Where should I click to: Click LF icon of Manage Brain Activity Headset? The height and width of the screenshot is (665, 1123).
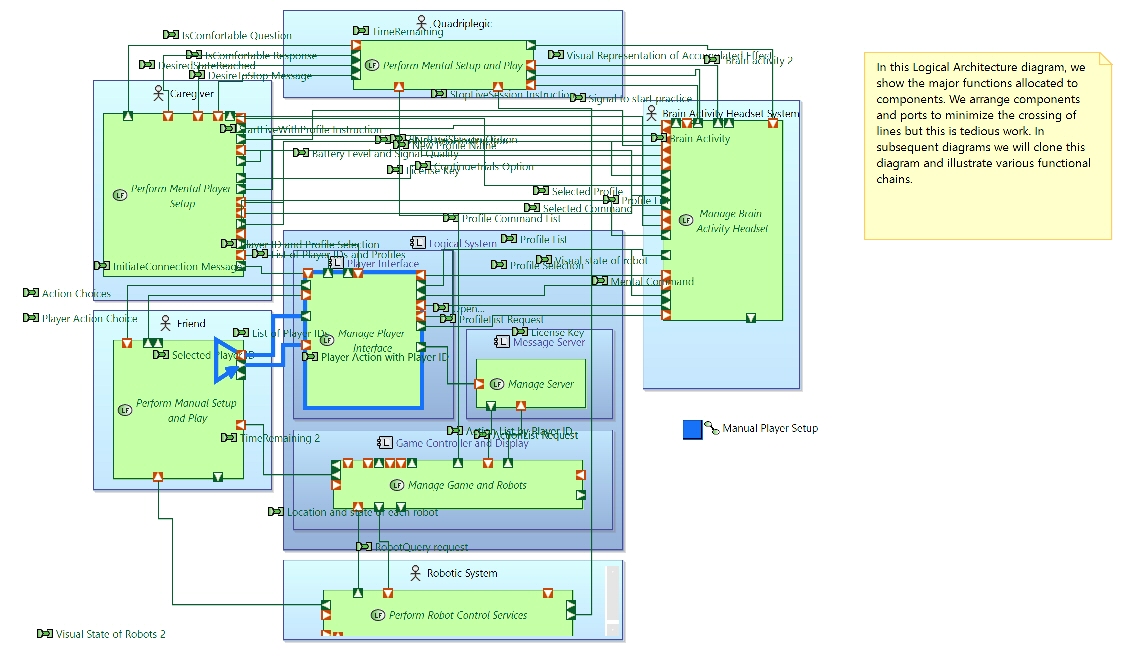pyautogui.click(x=686, y=220)
